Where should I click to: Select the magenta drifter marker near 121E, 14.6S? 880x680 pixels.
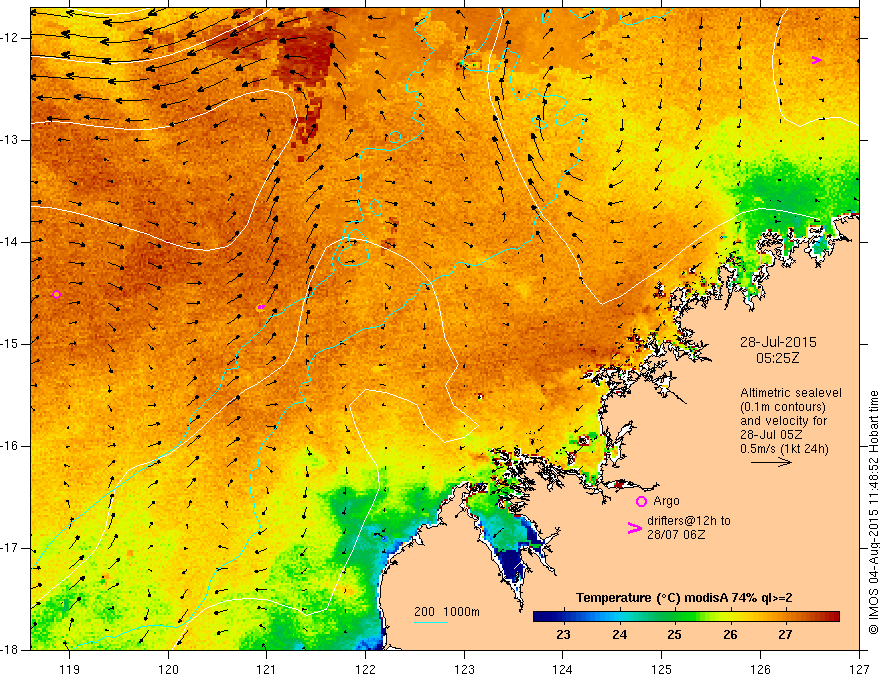(x=261, y=307)
